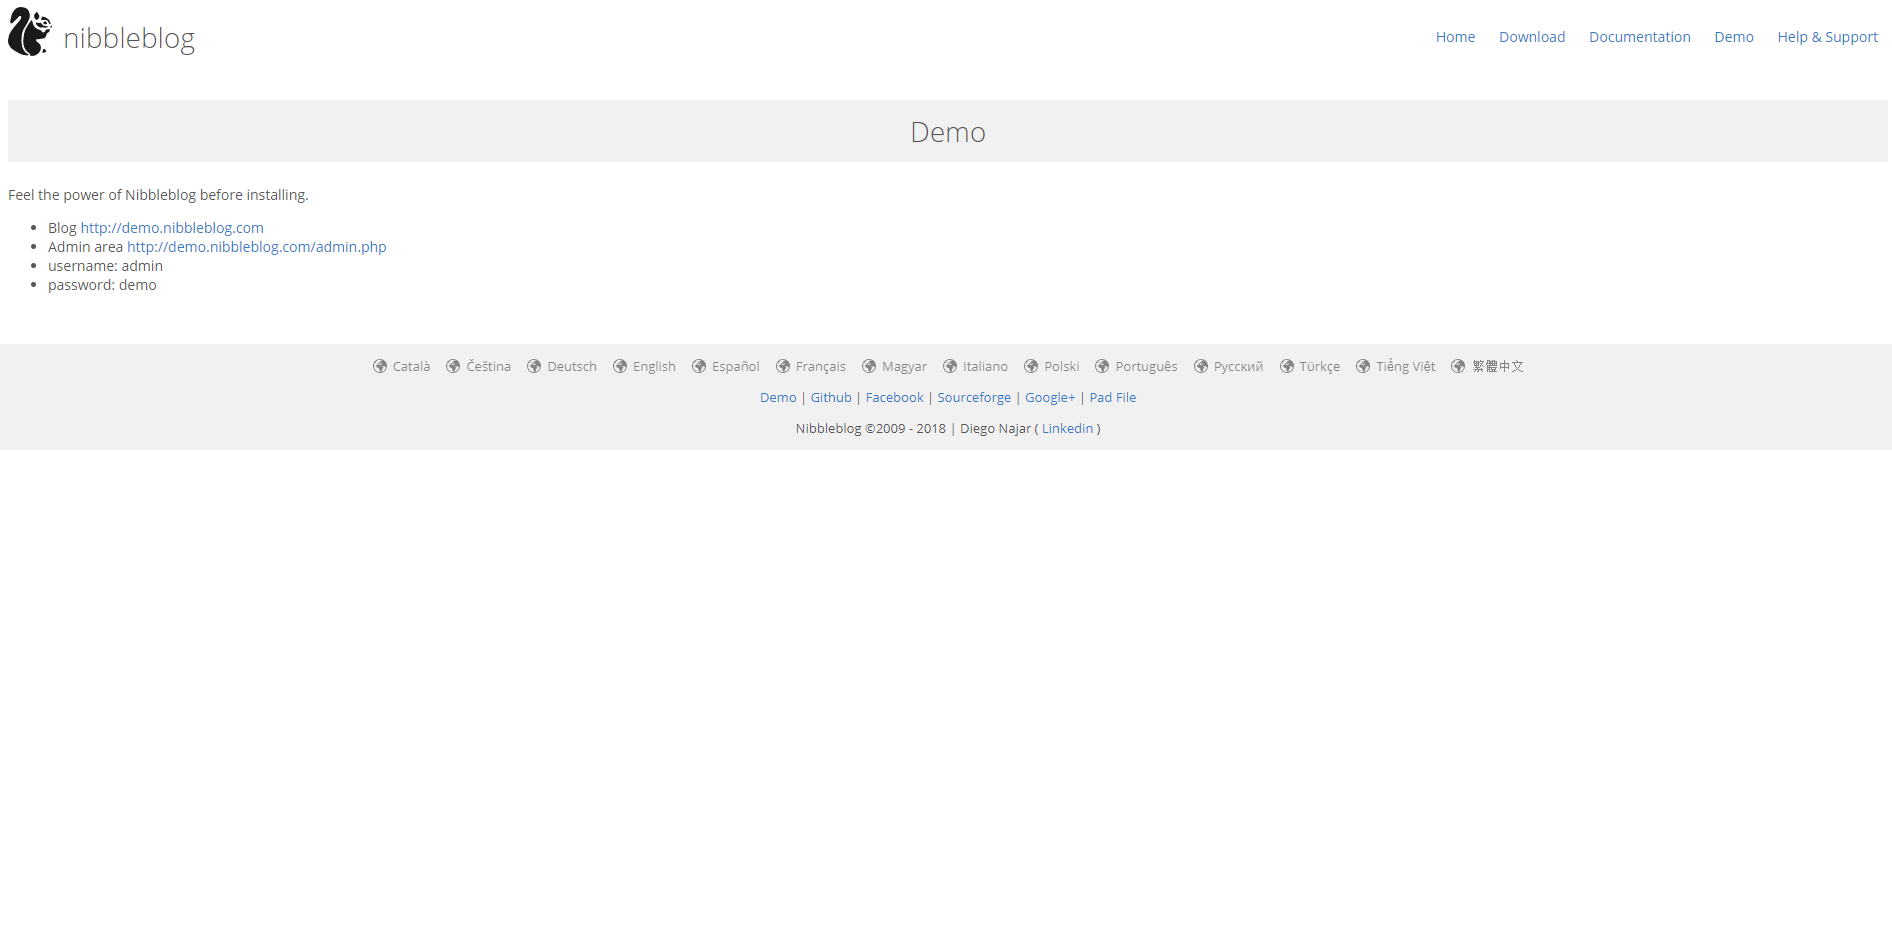Switch language to Português
1892x938 pixels.
[1146, 367]
